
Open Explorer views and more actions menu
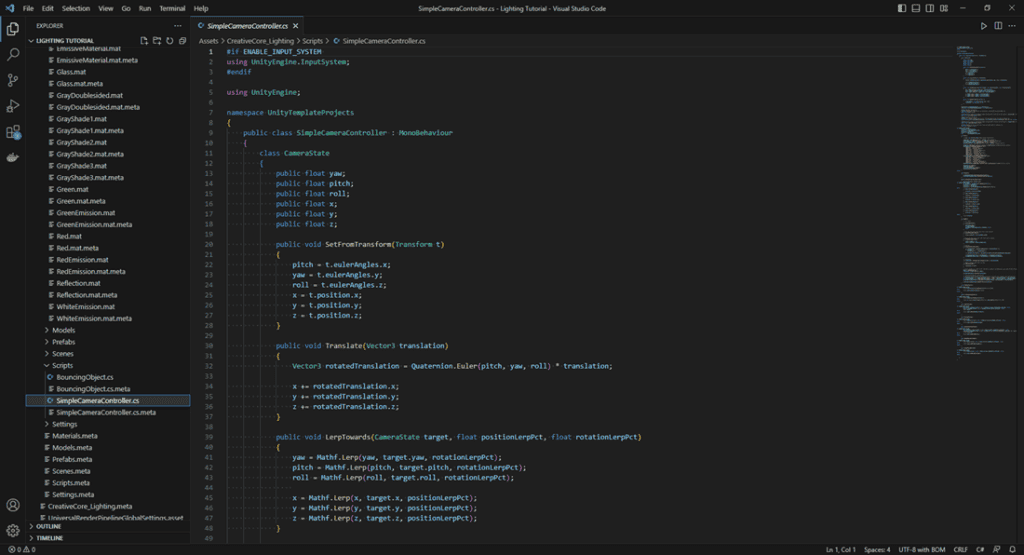pyautogui.click(x=178, y=26)
